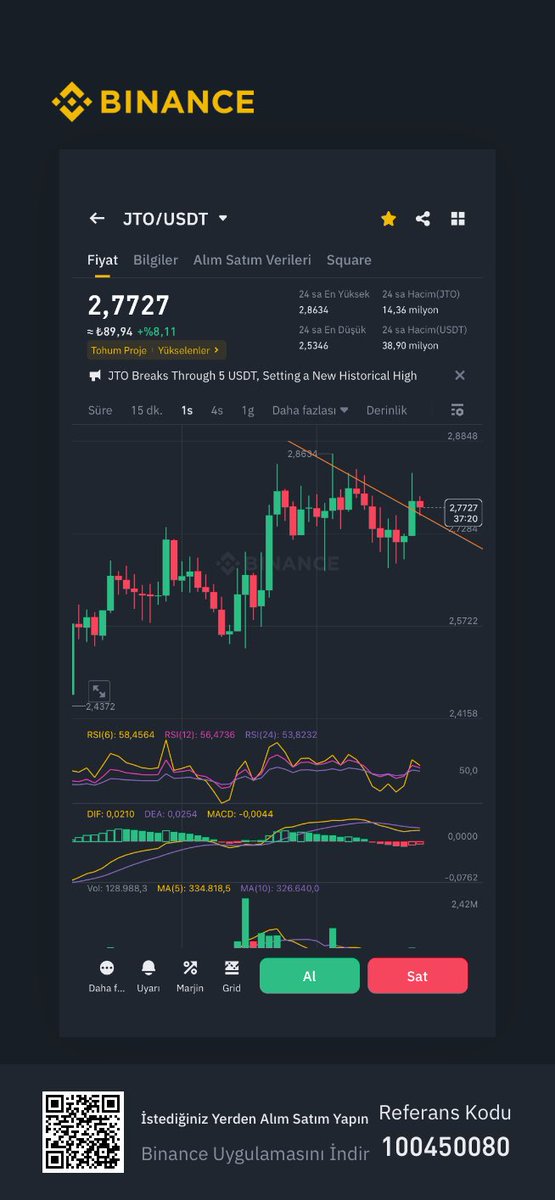Tap the megaphone announcement icon
555x1200 pixels.
tap(95, 376)
